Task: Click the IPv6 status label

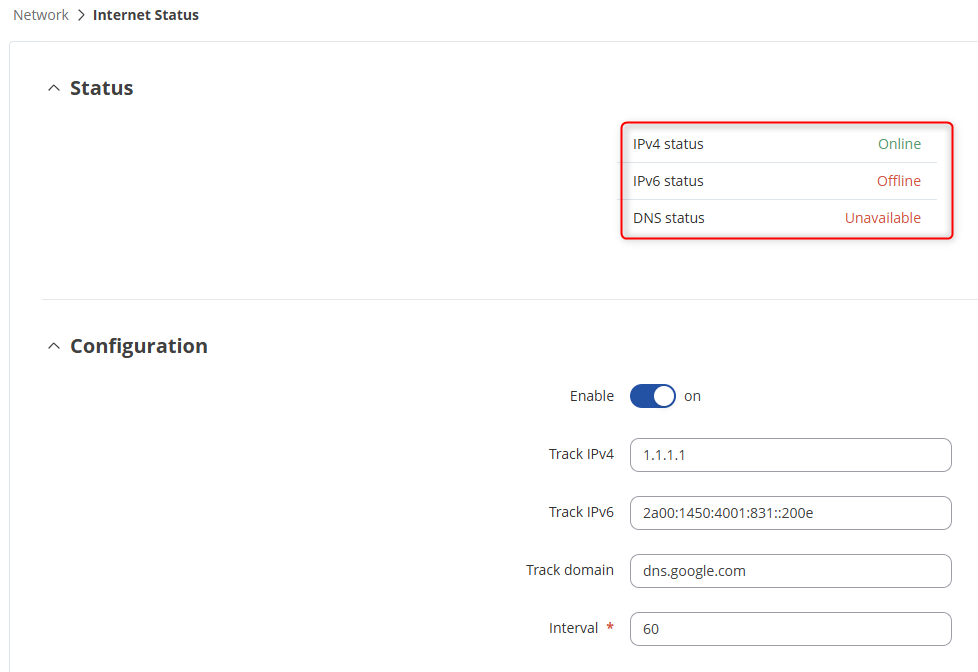Action: pos(668,181)
